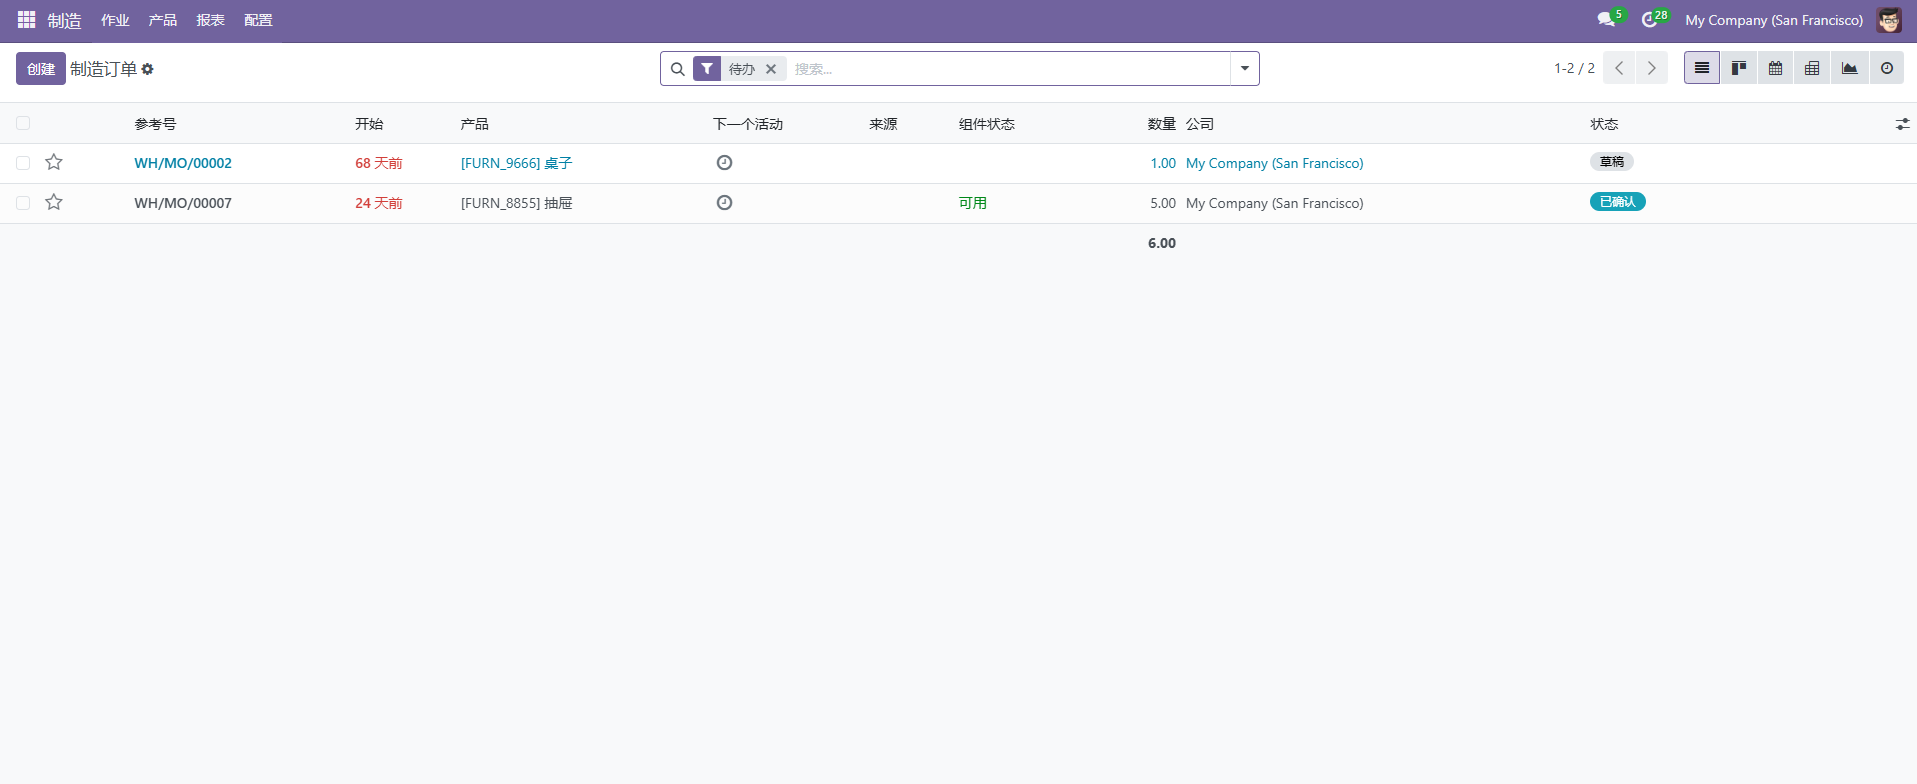
Task: Switch to kanban view
Action: click(1739, 68)
